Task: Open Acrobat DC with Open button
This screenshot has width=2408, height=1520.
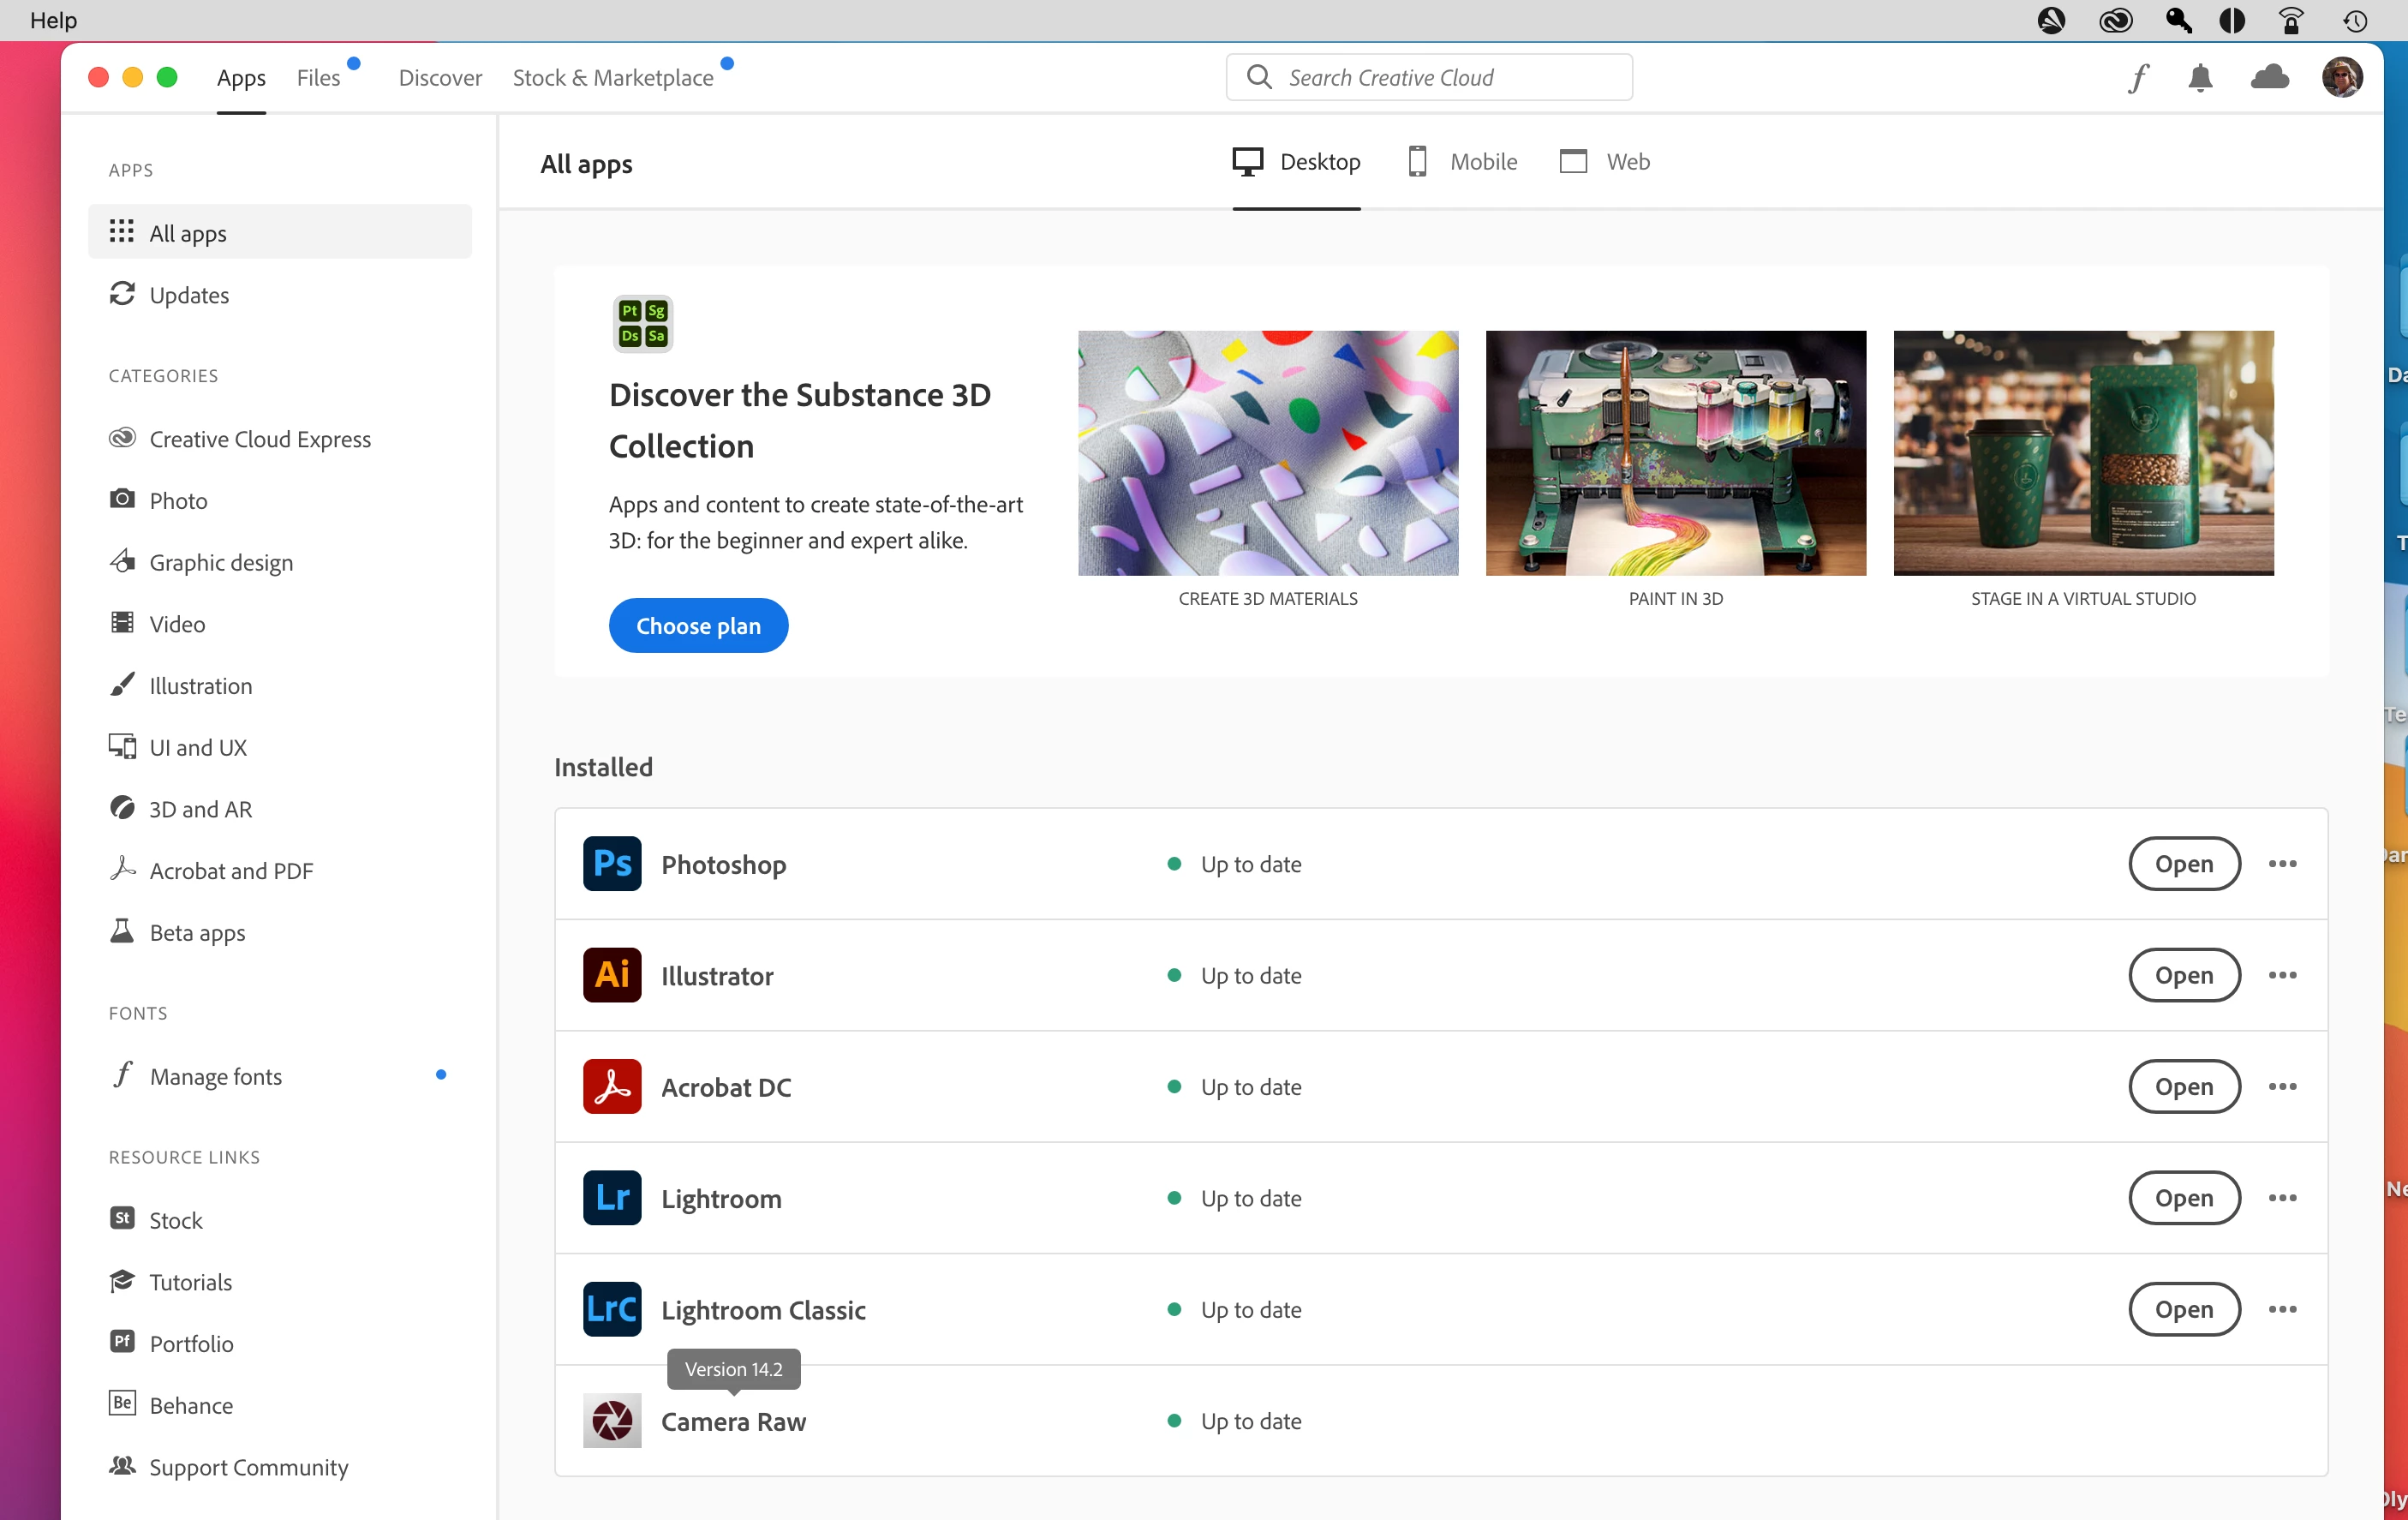Action: pyautogui.click(x=2183, y=1087)
